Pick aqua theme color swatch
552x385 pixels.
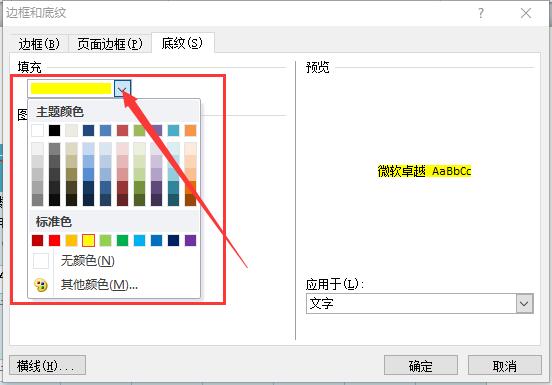(x=173, y=130)
